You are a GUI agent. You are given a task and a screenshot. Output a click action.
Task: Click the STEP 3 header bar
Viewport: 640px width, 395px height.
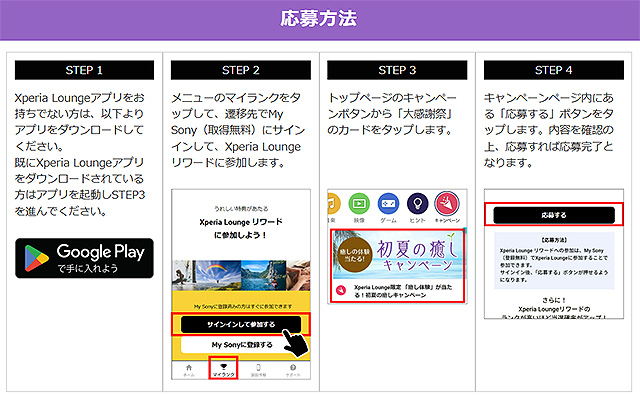[x=397, y=70]
